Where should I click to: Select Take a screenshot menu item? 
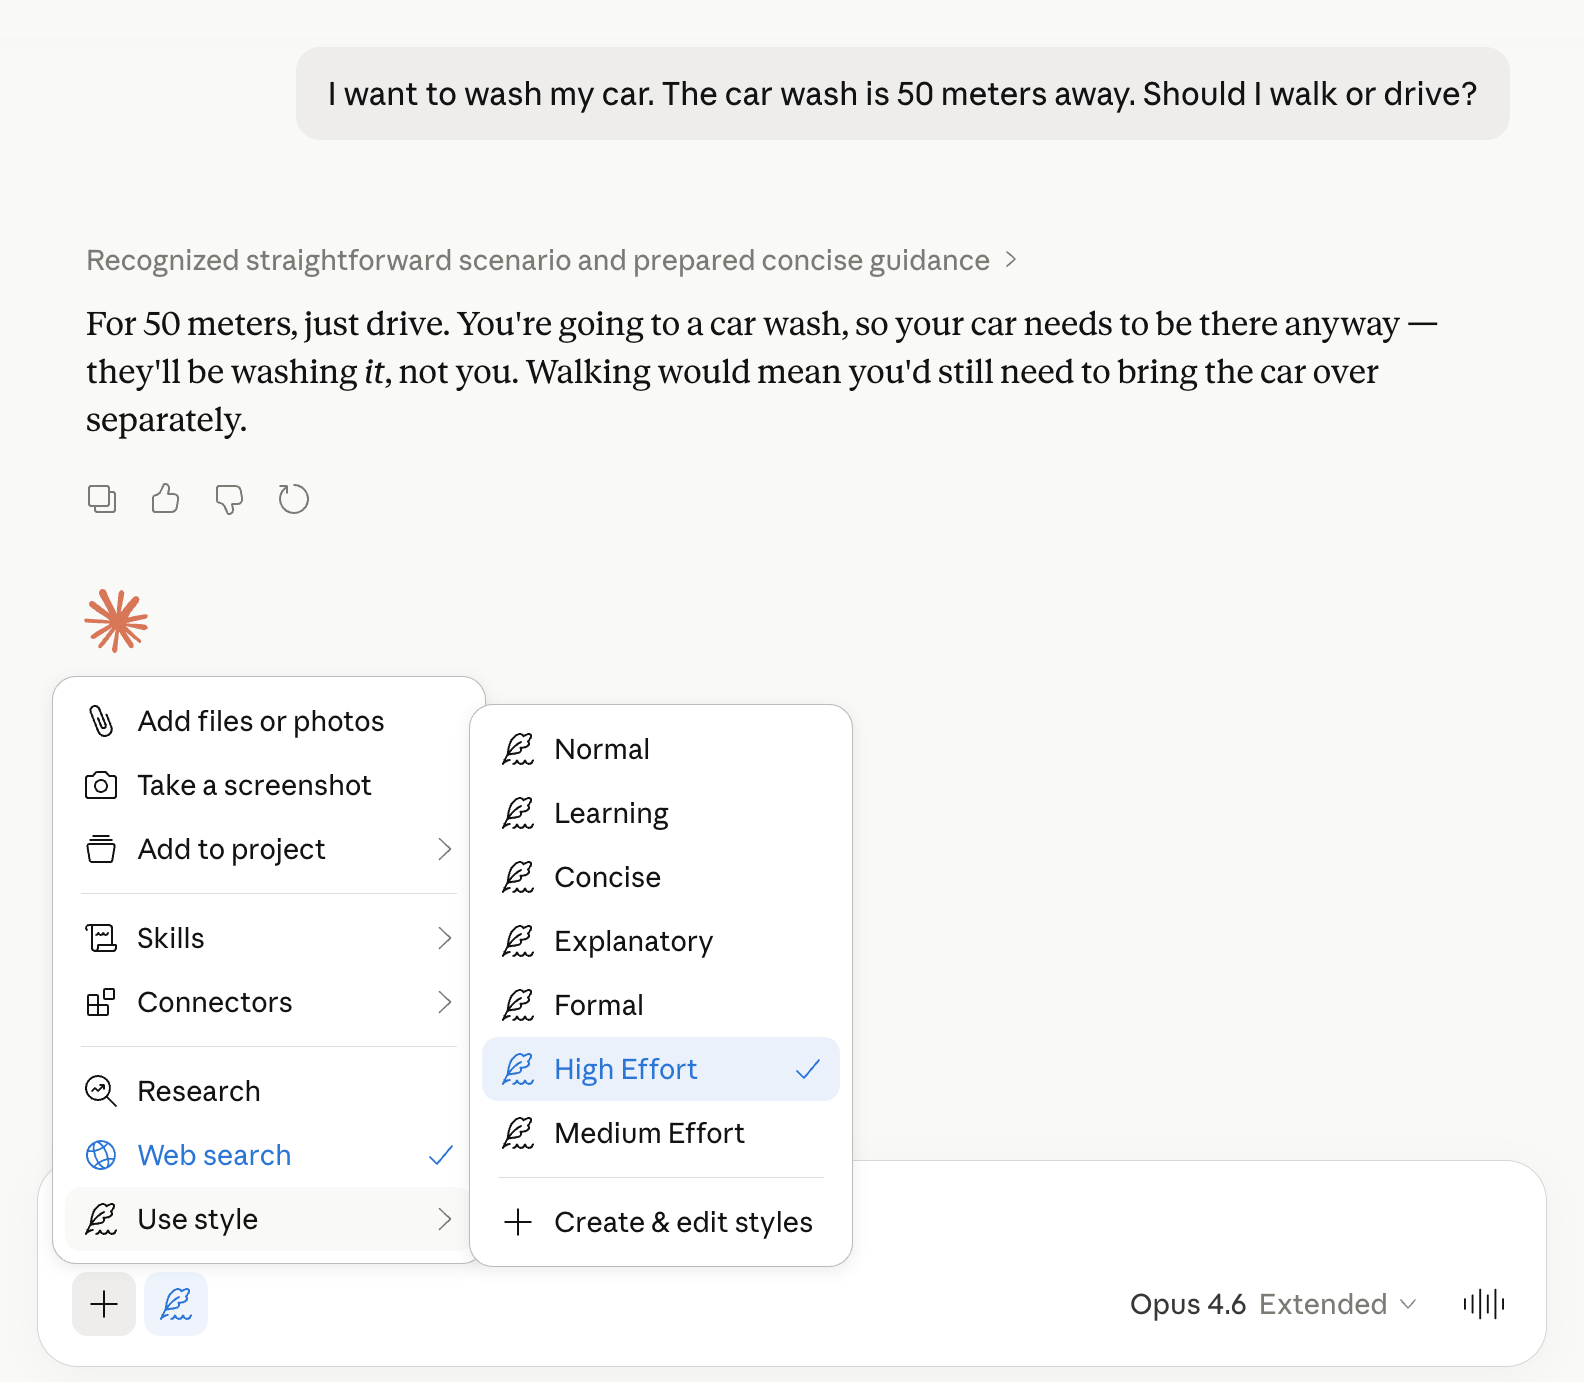(254, 785)
